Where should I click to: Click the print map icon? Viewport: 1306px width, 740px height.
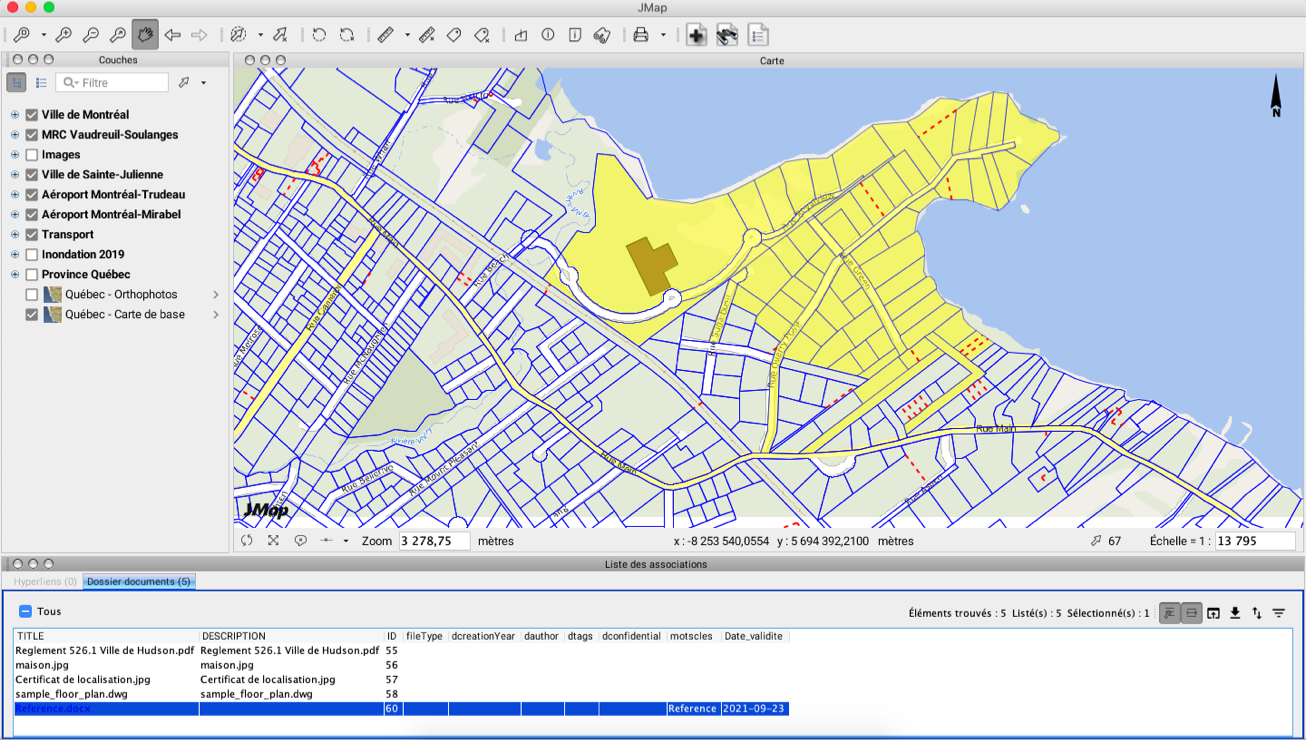pos(641,35)
